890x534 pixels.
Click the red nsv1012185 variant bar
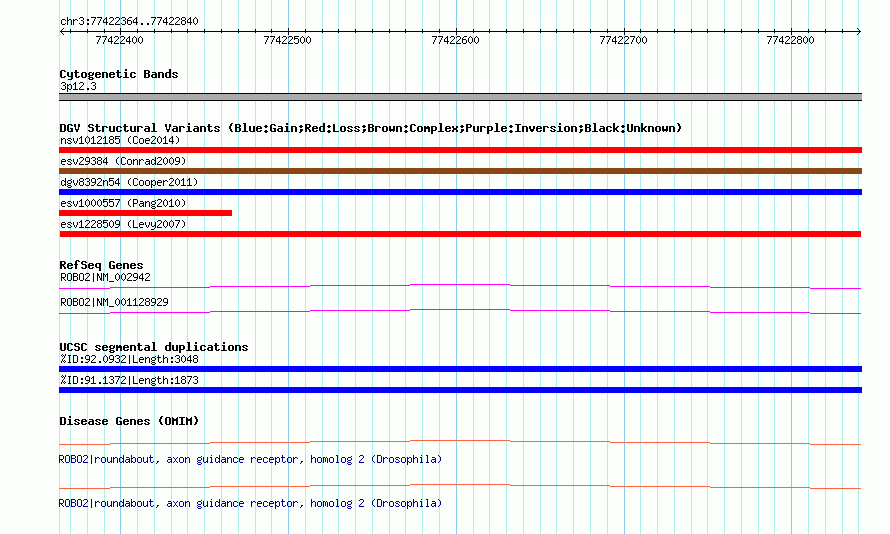(x=460, y=150)
